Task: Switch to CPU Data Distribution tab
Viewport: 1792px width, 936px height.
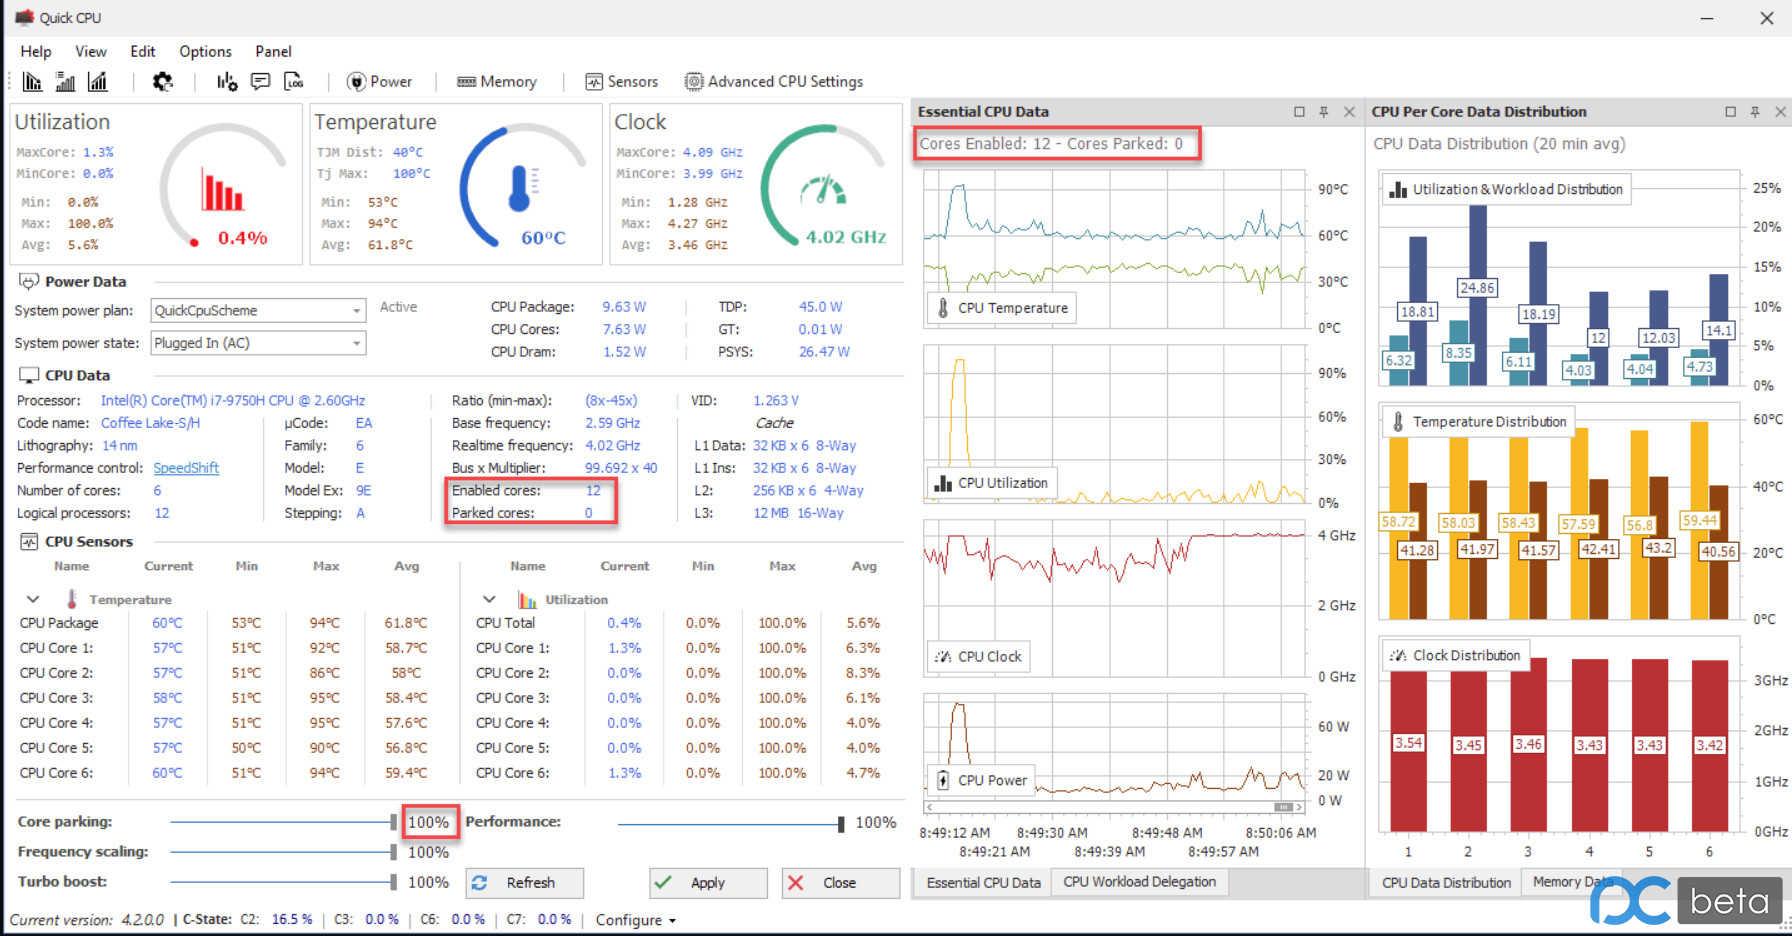Action: (1446, 882)
